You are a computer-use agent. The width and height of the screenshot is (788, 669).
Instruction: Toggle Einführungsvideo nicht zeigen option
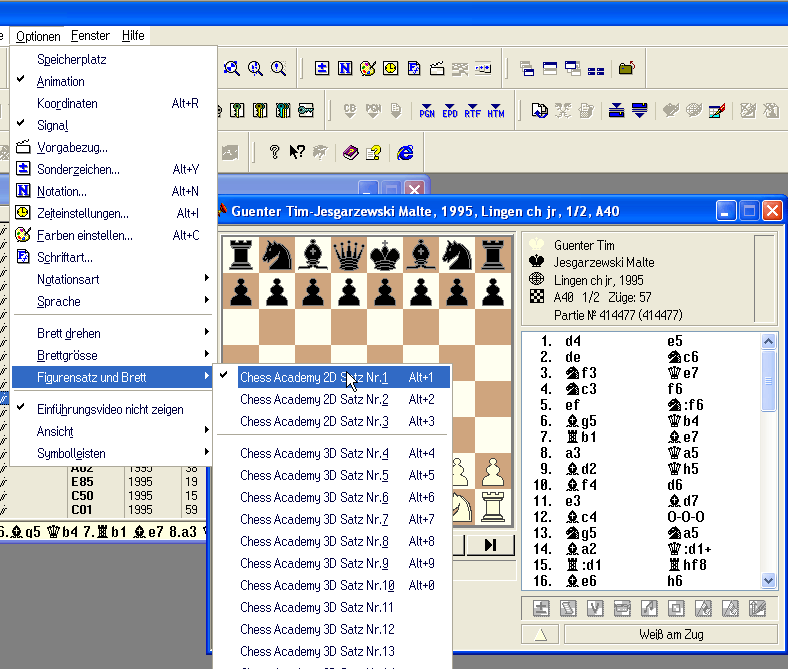pos(114,409)
